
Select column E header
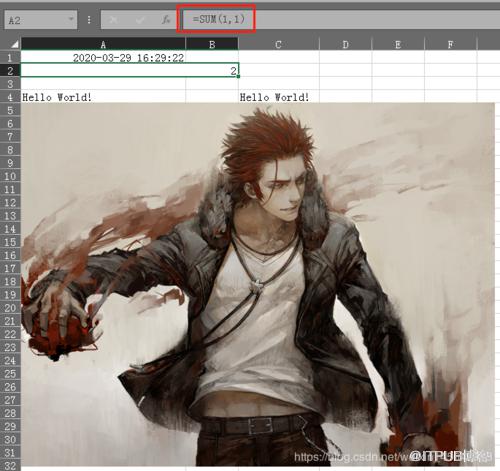click(398, 44)
